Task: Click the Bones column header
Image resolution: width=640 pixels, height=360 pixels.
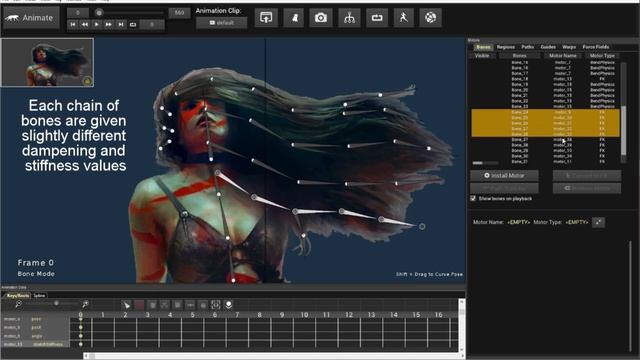Action: (520, 56)
